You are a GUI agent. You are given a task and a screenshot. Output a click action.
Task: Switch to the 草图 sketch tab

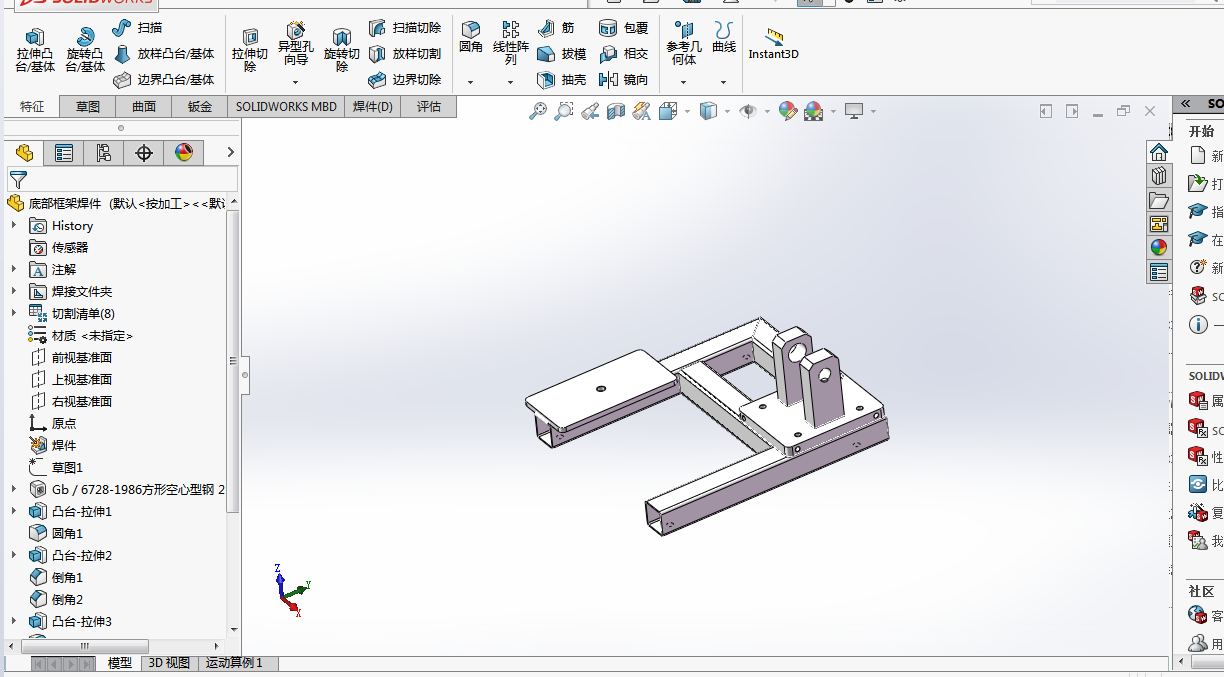(x=88, y=107)
